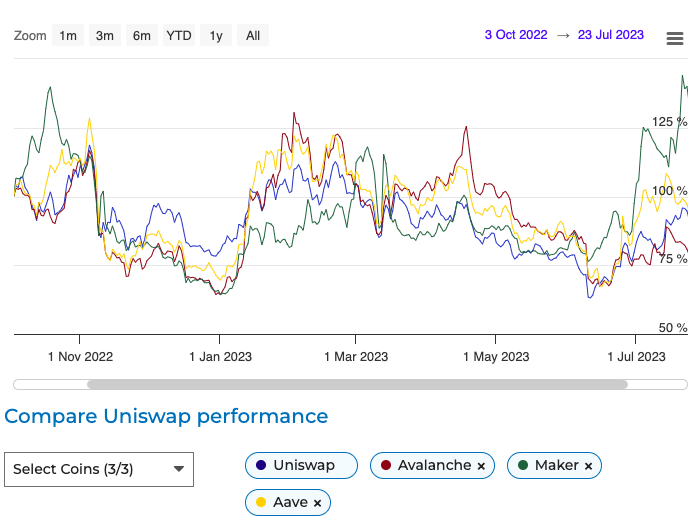Remove Maker using its x icon
Image resolution: width=694 pixels, height=523 pixels.
pyautogui.click(x=588, y=466)
